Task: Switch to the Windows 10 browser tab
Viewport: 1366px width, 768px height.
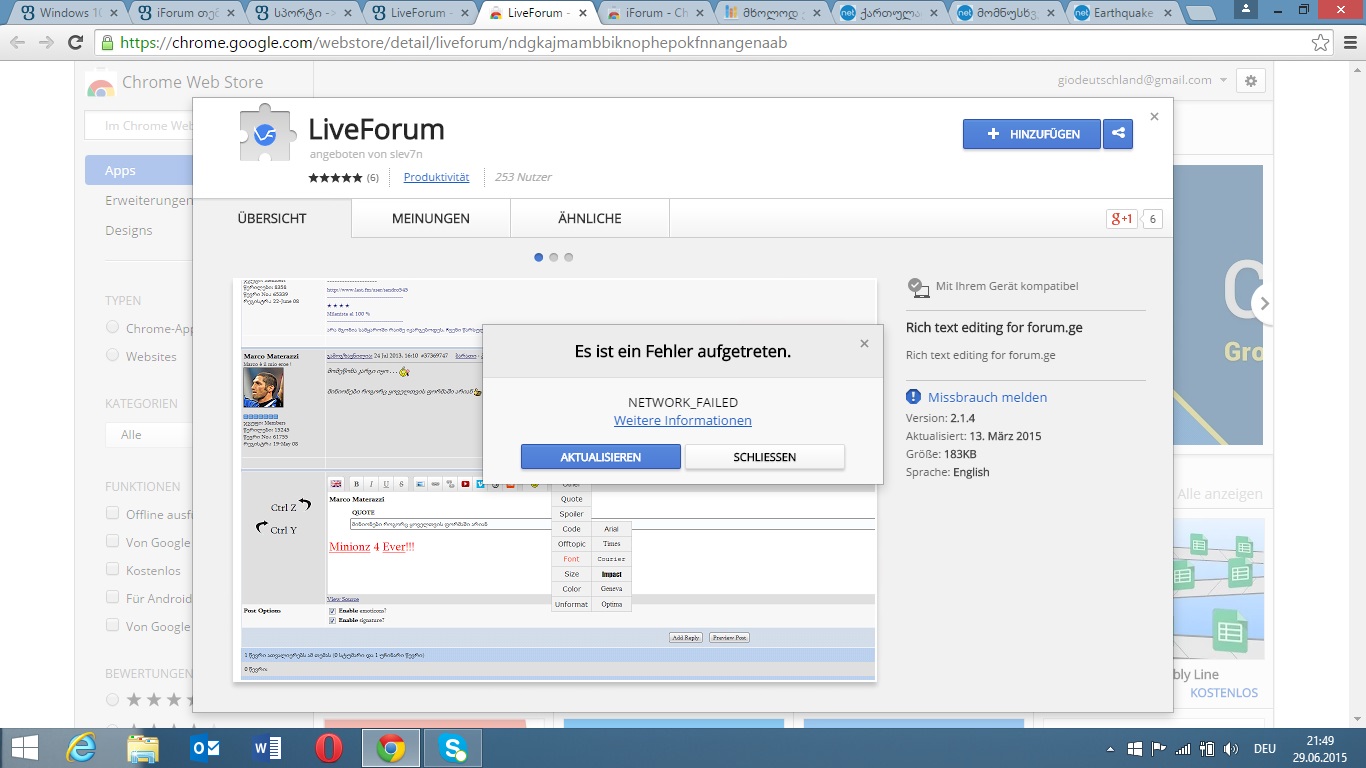Action: tap(68, 13)
